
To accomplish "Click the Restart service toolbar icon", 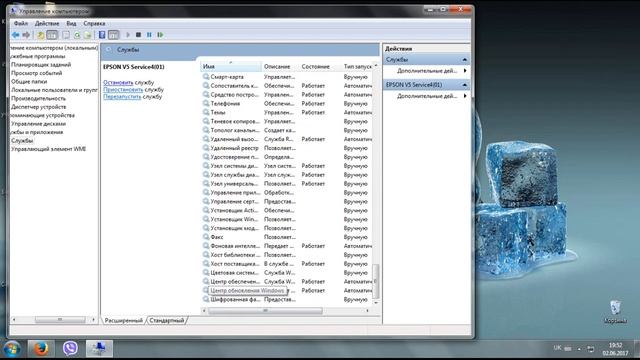I will tap(160, 35).
